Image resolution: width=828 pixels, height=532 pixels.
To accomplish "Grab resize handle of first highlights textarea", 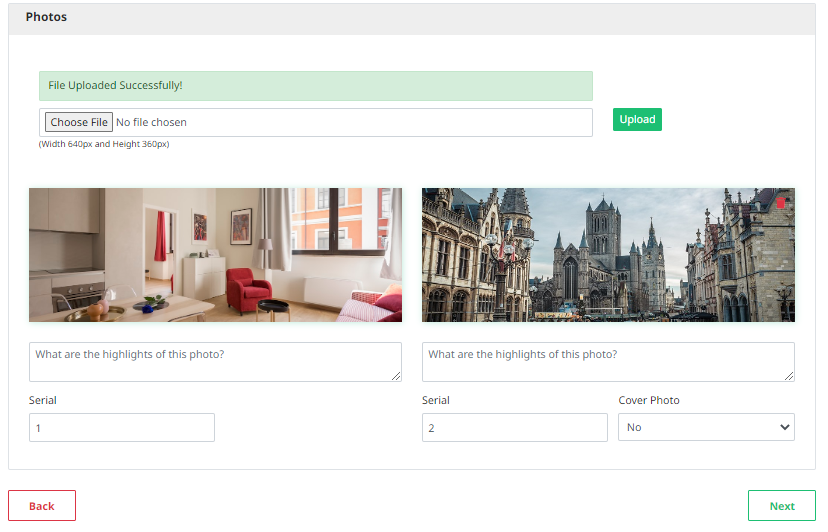I will pos(396,376).
